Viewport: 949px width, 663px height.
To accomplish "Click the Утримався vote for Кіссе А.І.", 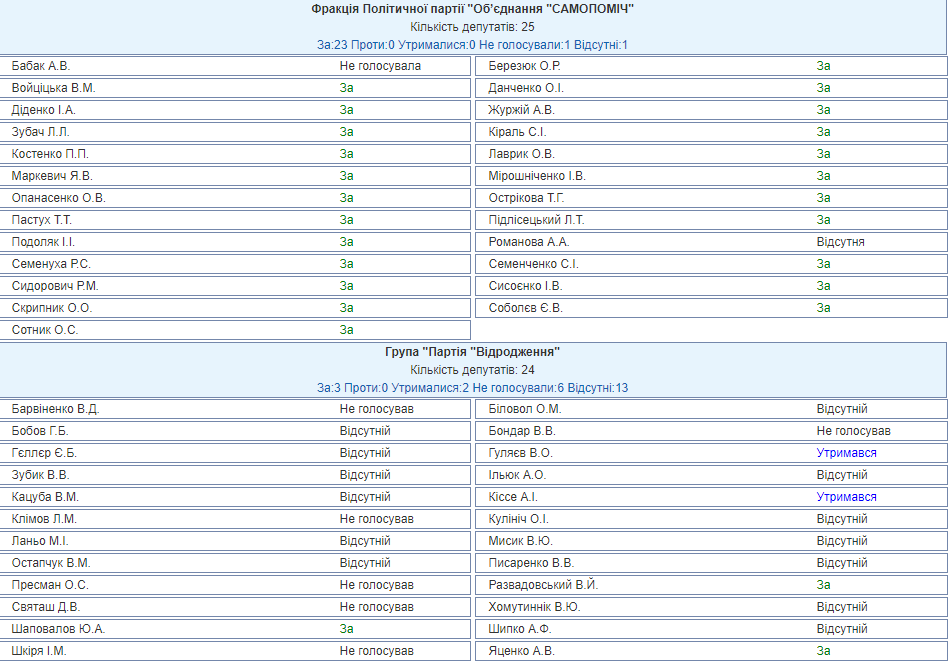I will (x=846, y=497).
